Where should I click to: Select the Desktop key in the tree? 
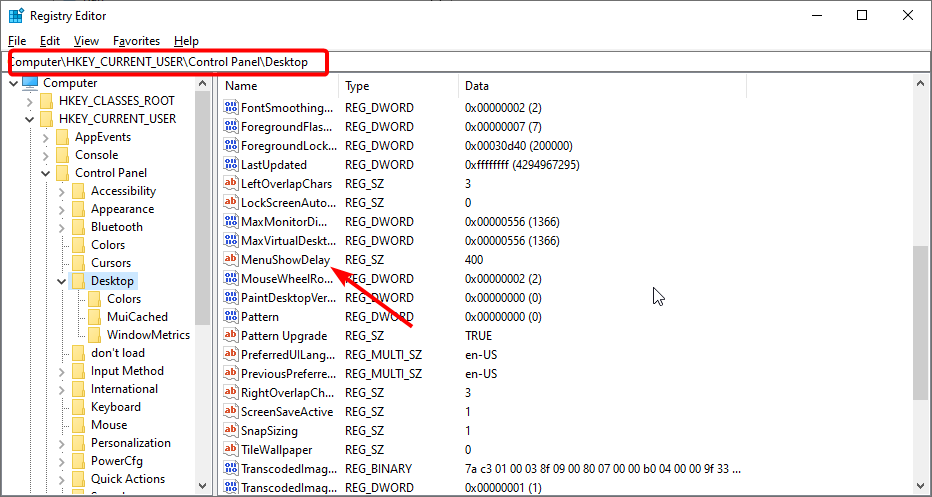[x=112, y=281]
